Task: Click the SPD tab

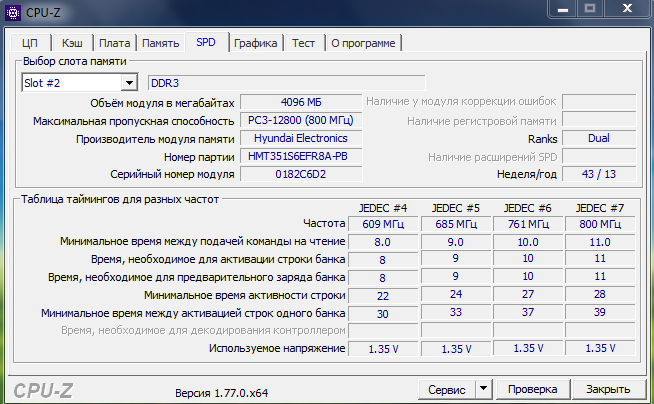Action: point(206,42)
